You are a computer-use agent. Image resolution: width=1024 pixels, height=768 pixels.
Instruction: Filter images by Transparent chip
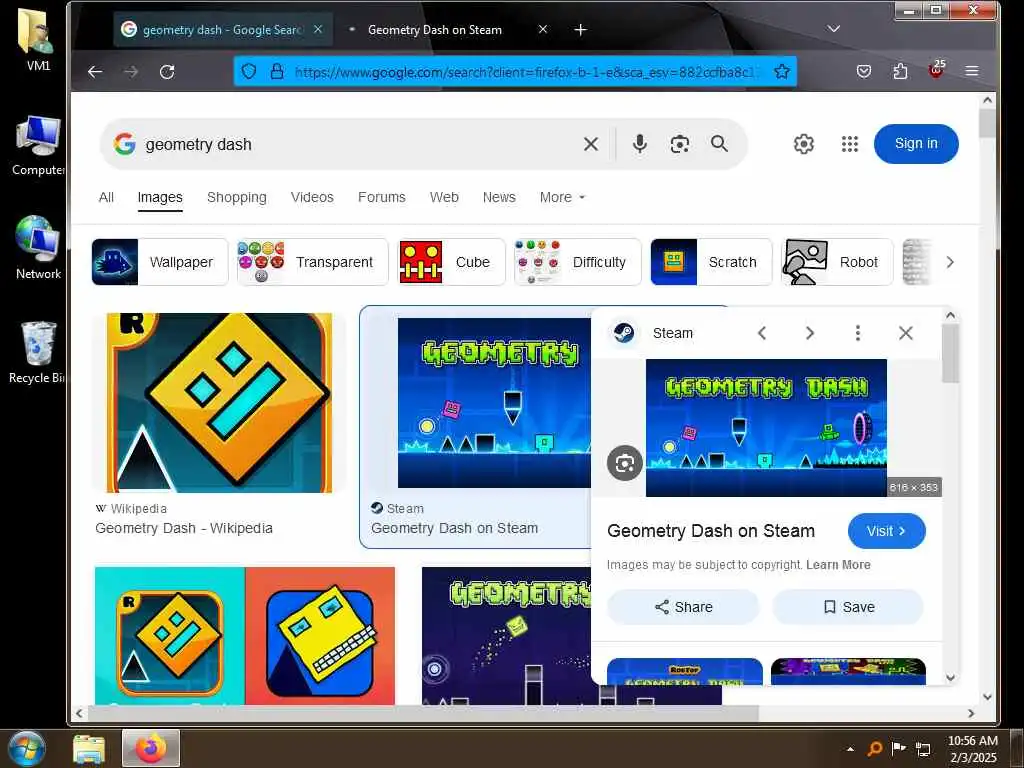312,262
